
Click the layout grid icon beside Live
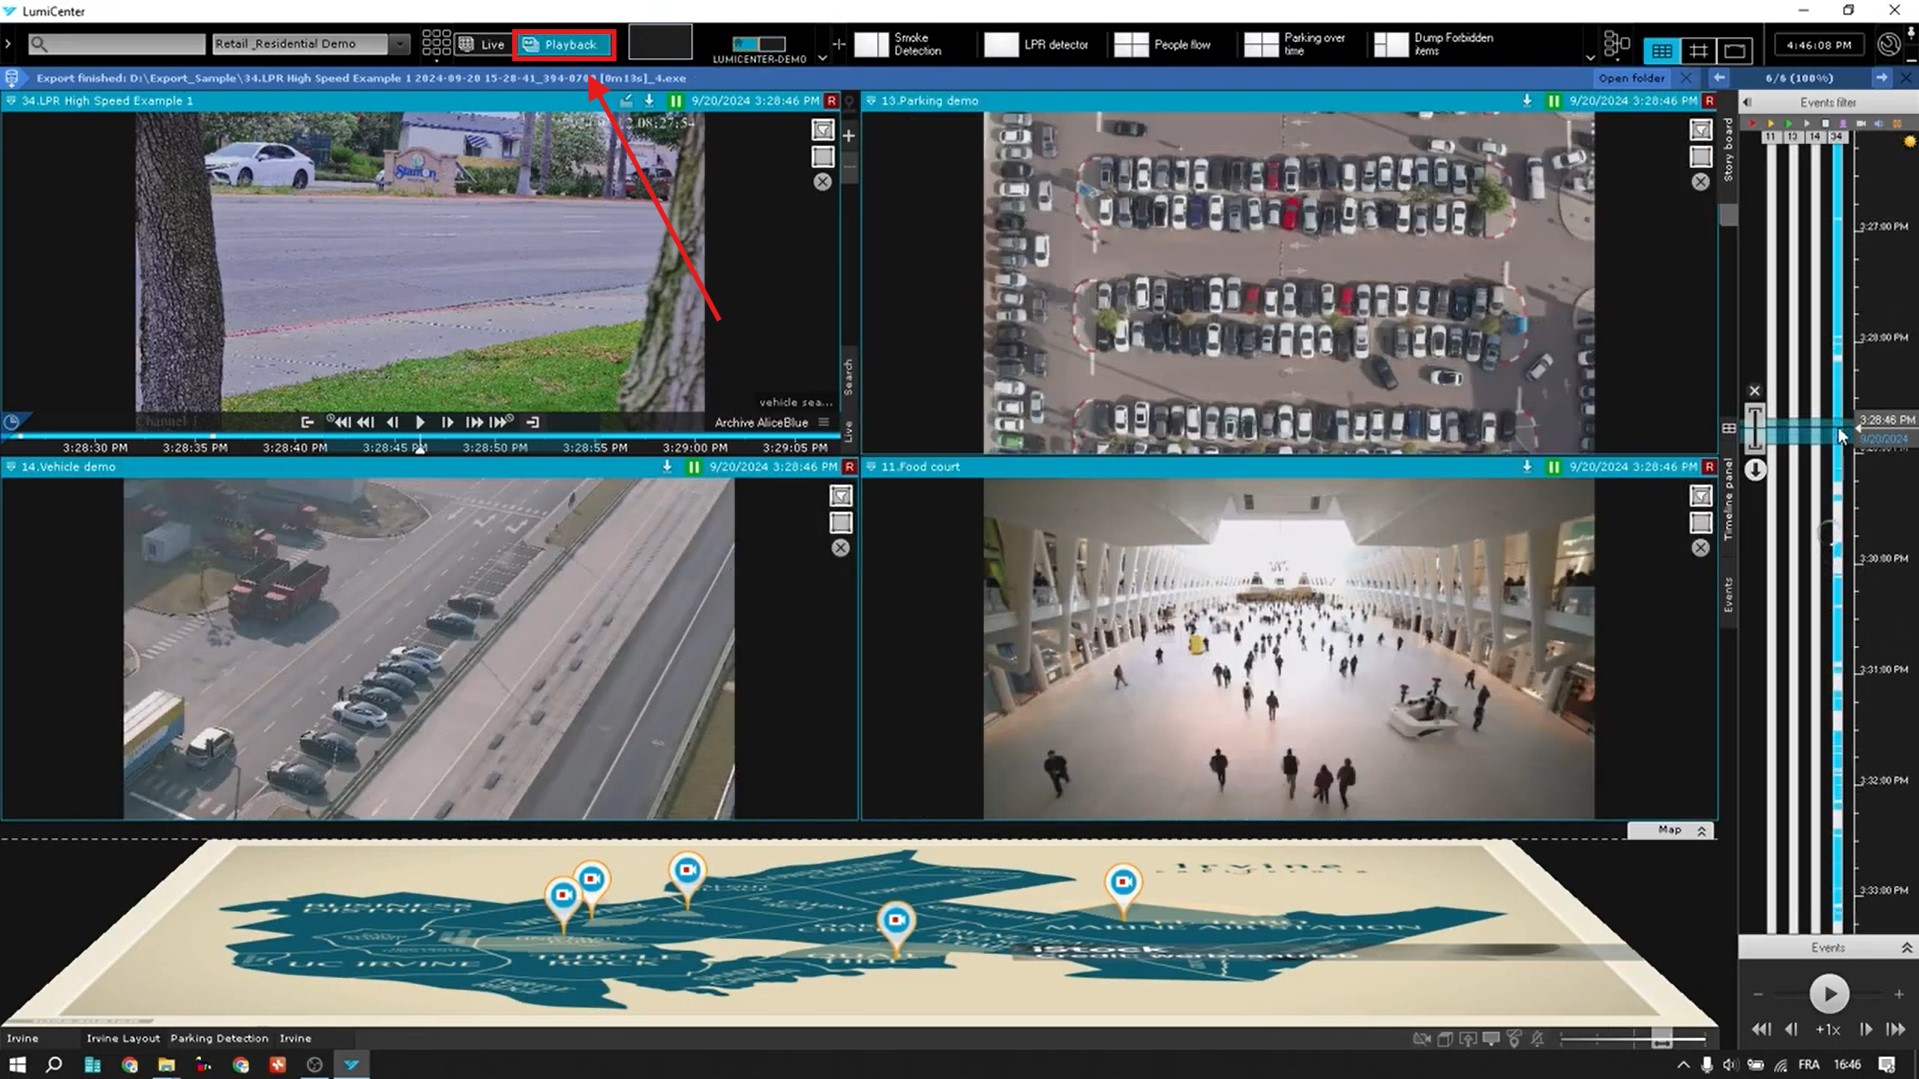(x=436, y=44)
